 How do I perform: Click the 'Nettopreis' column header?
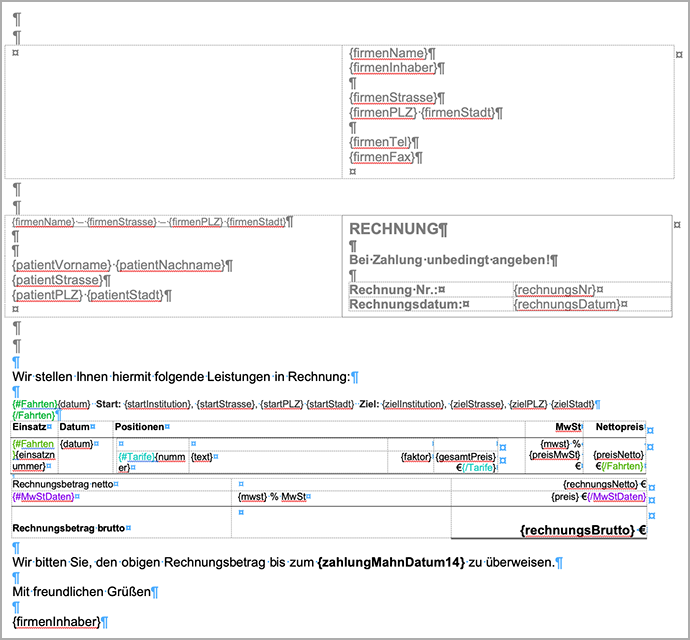pyautogui.click(x=620, y=427)
